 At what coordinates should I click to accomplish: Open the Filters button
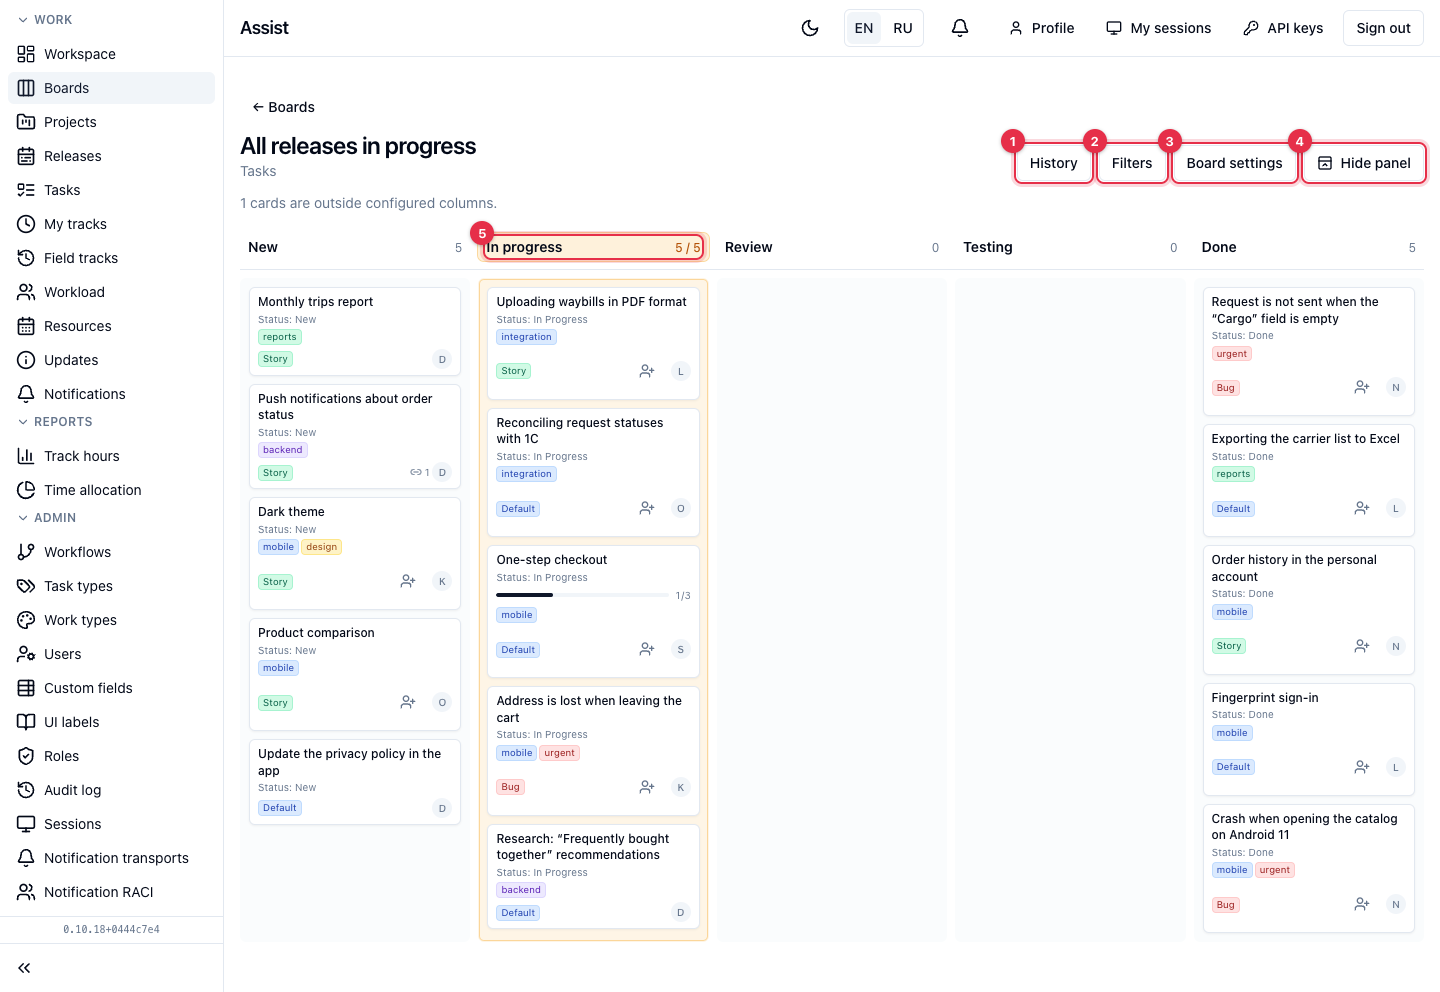coord(1132,163)
